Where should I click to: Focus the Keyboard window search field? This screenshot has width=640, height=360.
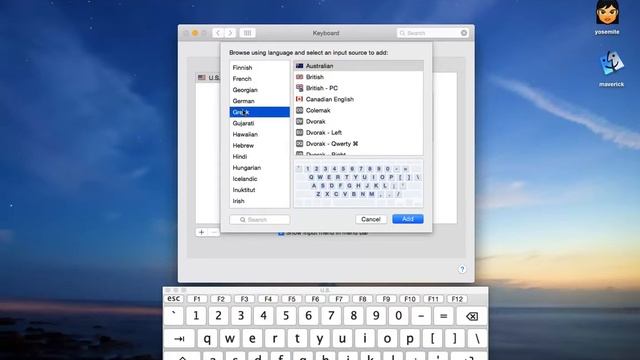[x=432, y=33]
